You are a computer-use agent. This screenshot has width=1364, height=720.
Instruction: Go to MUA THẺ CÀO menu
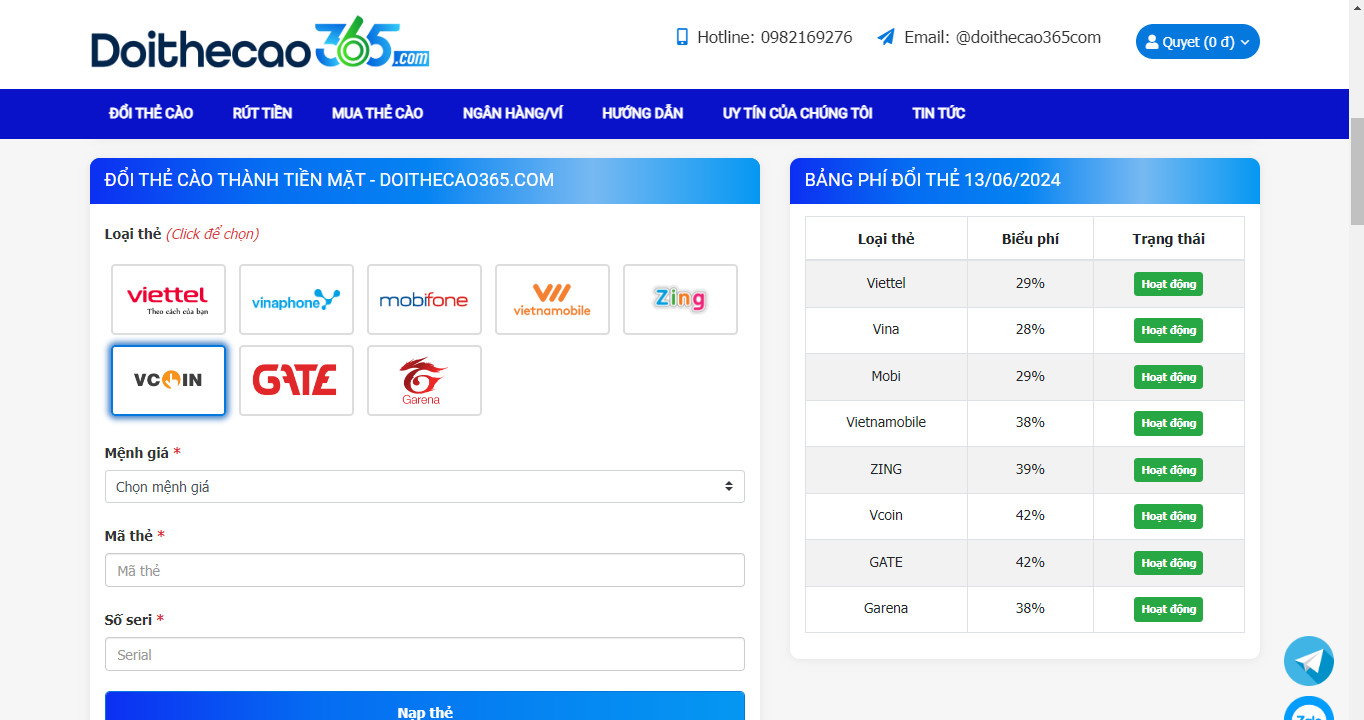(377, 113)
